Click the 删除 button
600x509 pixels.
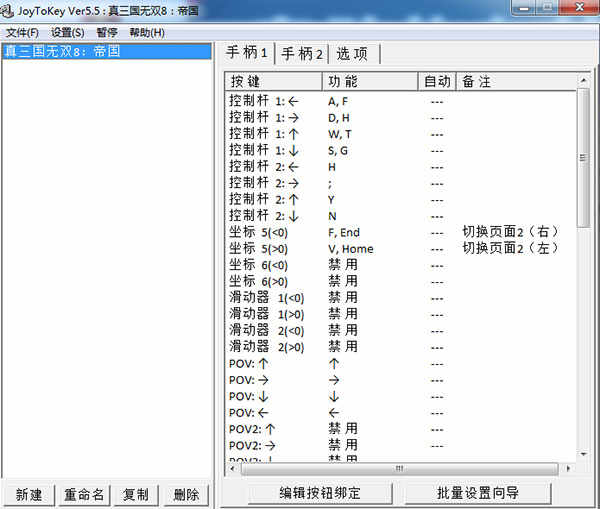(186, 494)
